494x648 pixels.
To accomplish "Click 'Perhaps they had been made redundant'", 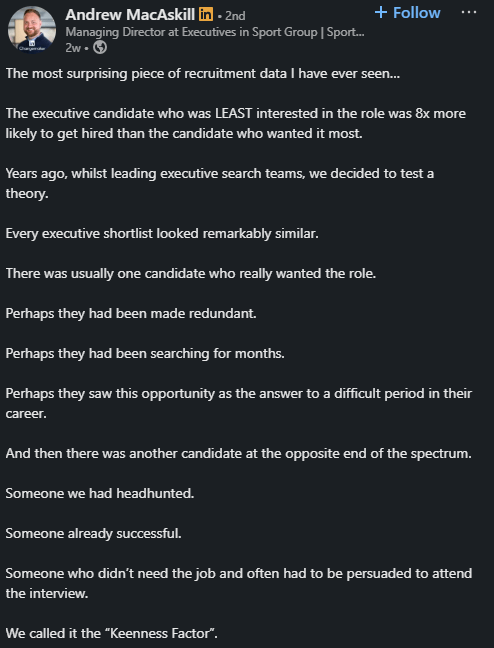I will point(131,313).
